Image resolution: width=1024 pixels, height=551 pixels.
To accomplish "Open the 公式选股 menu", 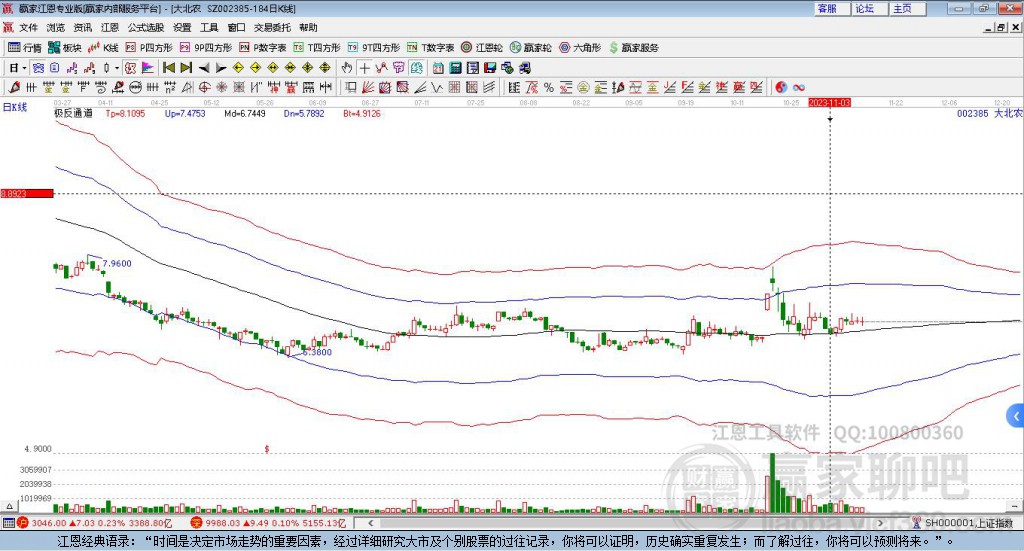I will (x=146, y=27).
